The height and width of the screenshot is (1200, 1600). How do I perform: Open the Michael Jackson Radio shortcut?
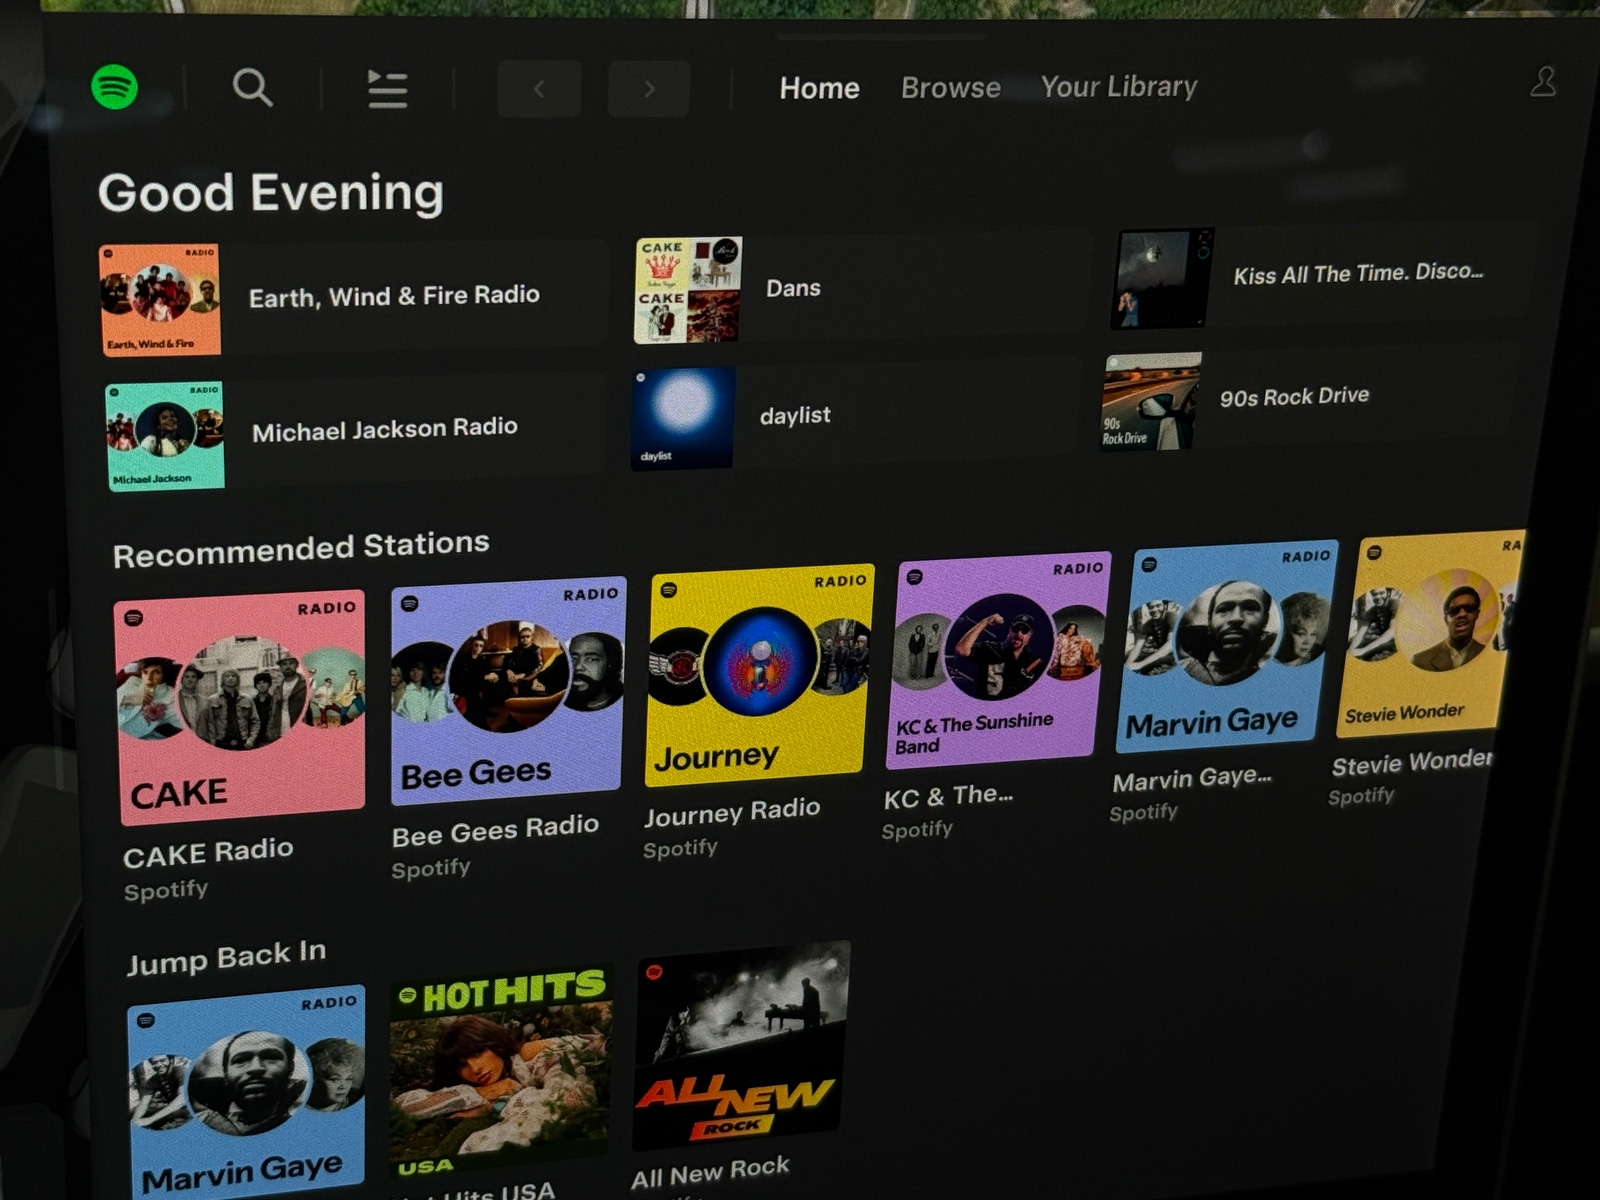(x=354, y=431)
